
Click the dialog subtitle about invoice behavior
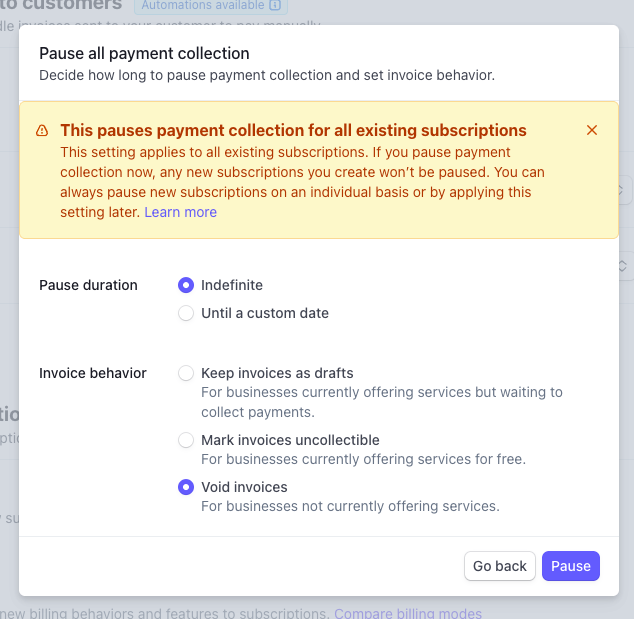click(x=267, y=74)
